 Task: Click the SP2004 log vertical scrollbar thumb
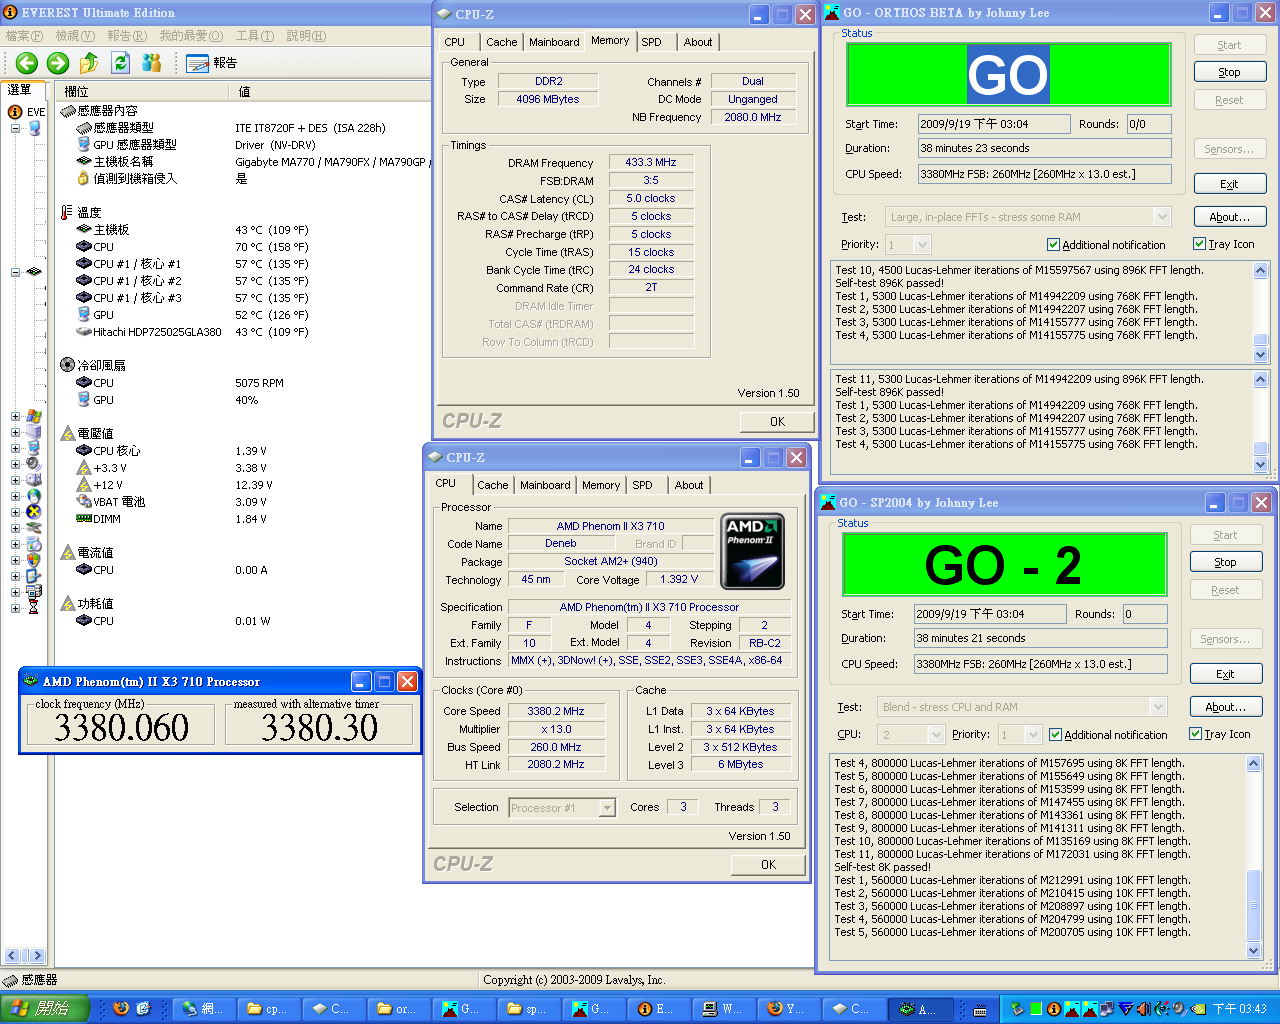point(1254,905)
